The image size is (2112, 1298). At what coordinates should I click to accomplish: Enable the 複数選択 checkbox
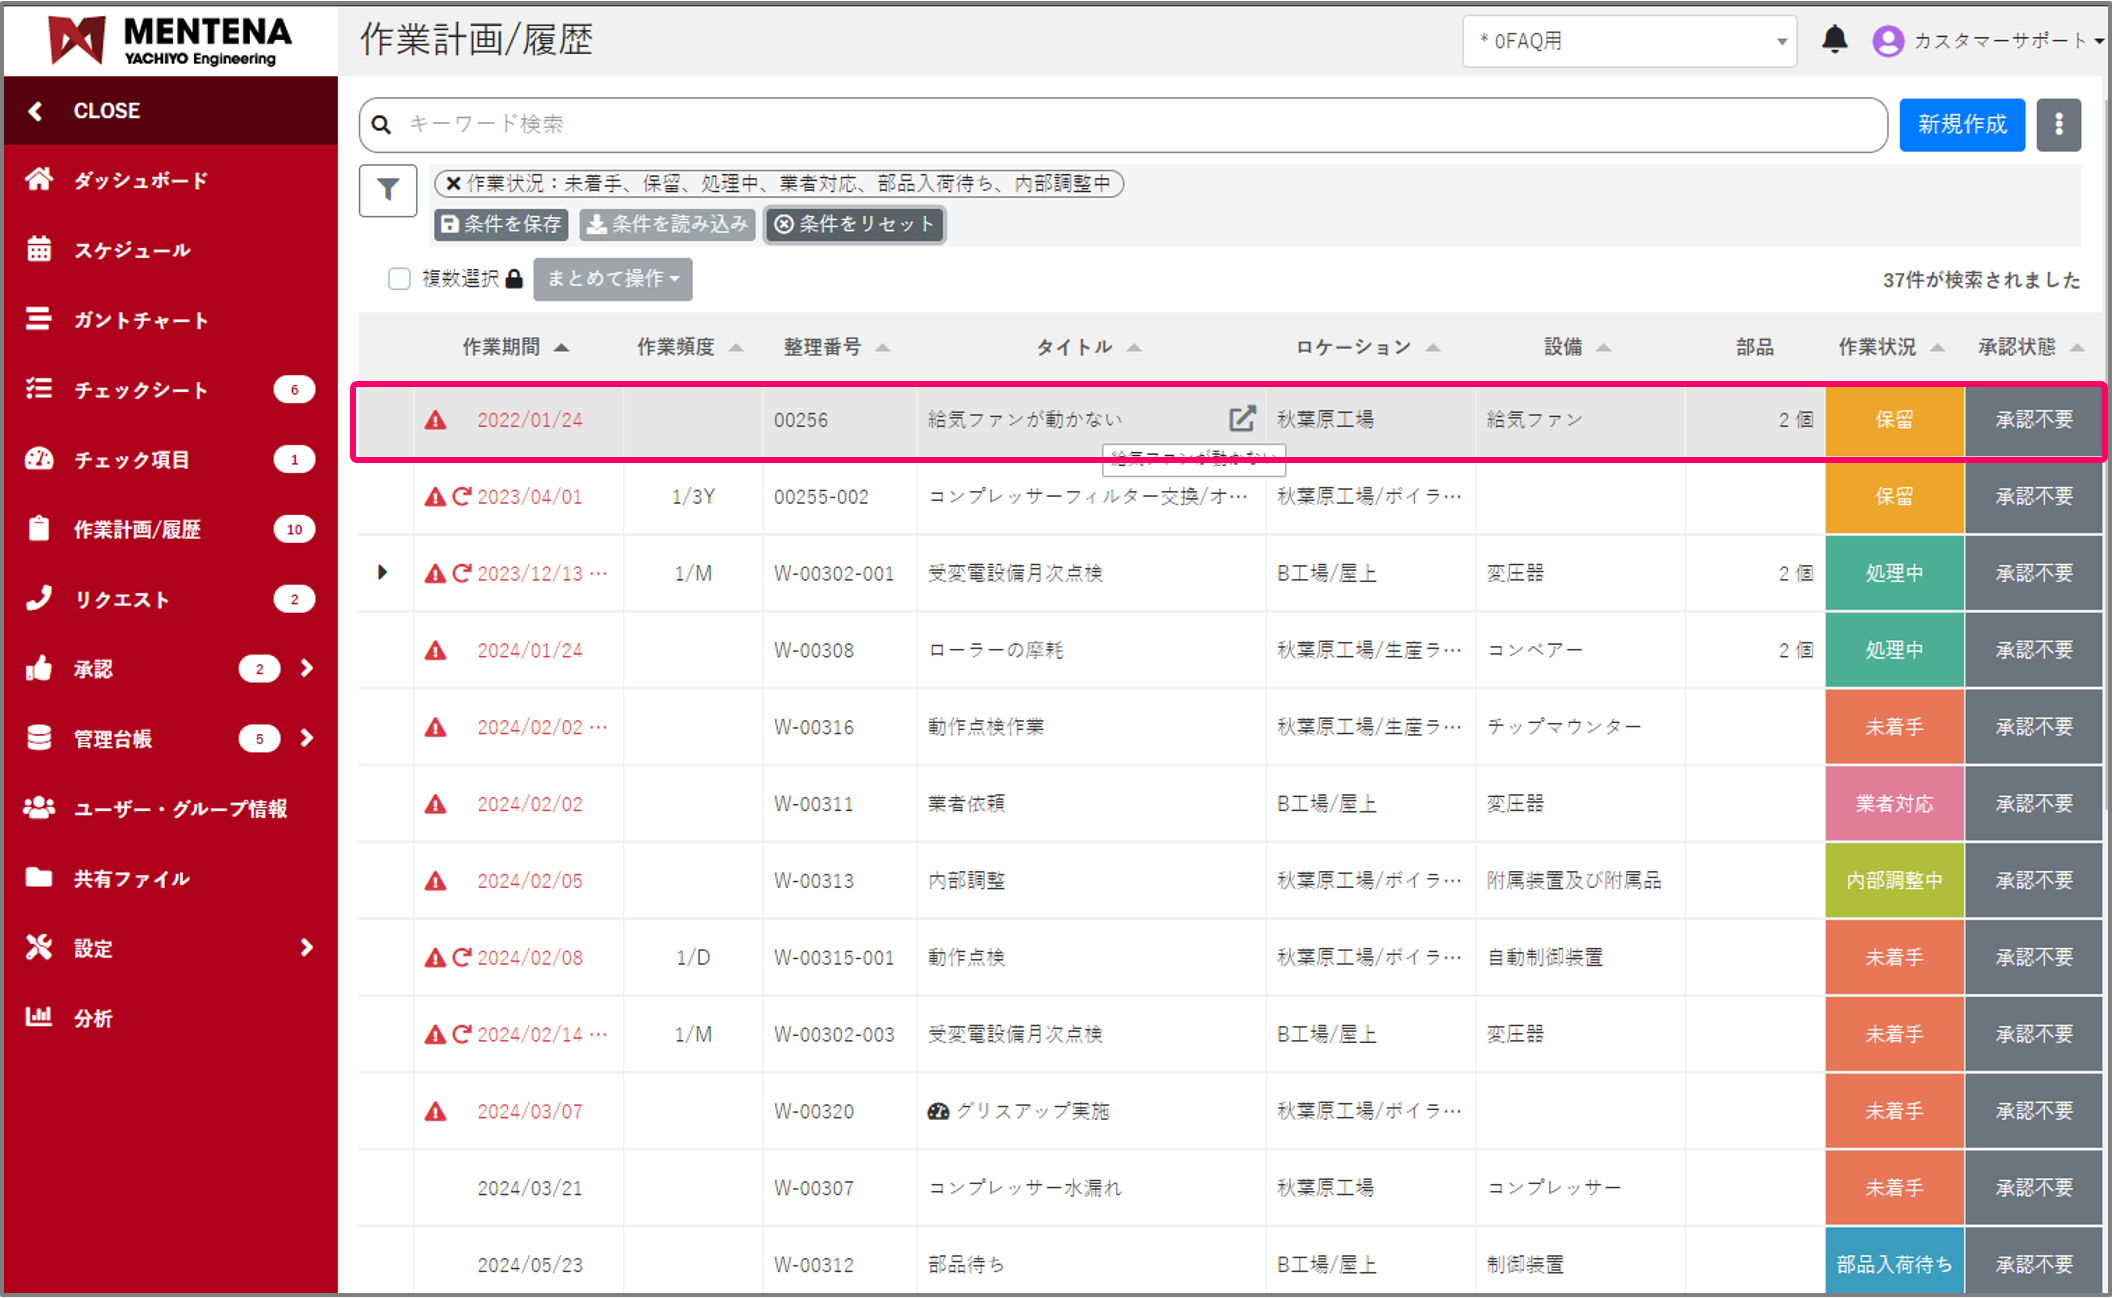coord(399,279)
